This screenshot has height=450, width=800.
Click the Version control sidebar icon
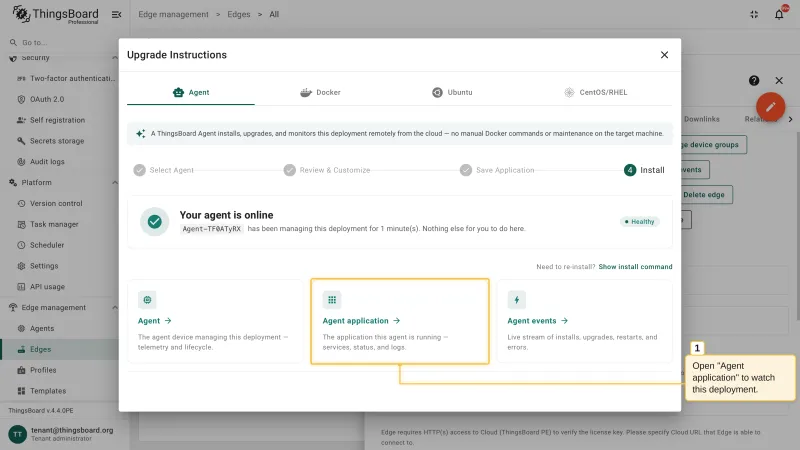pos(21,204)
